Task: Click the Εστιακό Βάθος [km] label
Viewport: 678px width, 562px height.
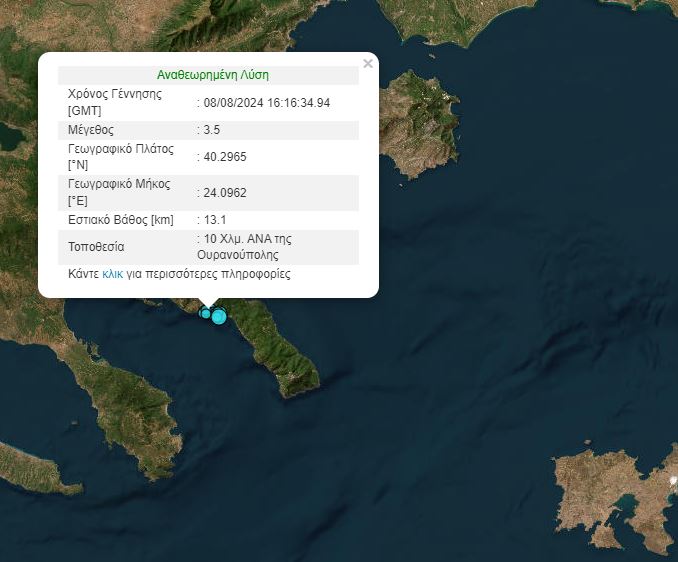Action: [x=120, y=220]
